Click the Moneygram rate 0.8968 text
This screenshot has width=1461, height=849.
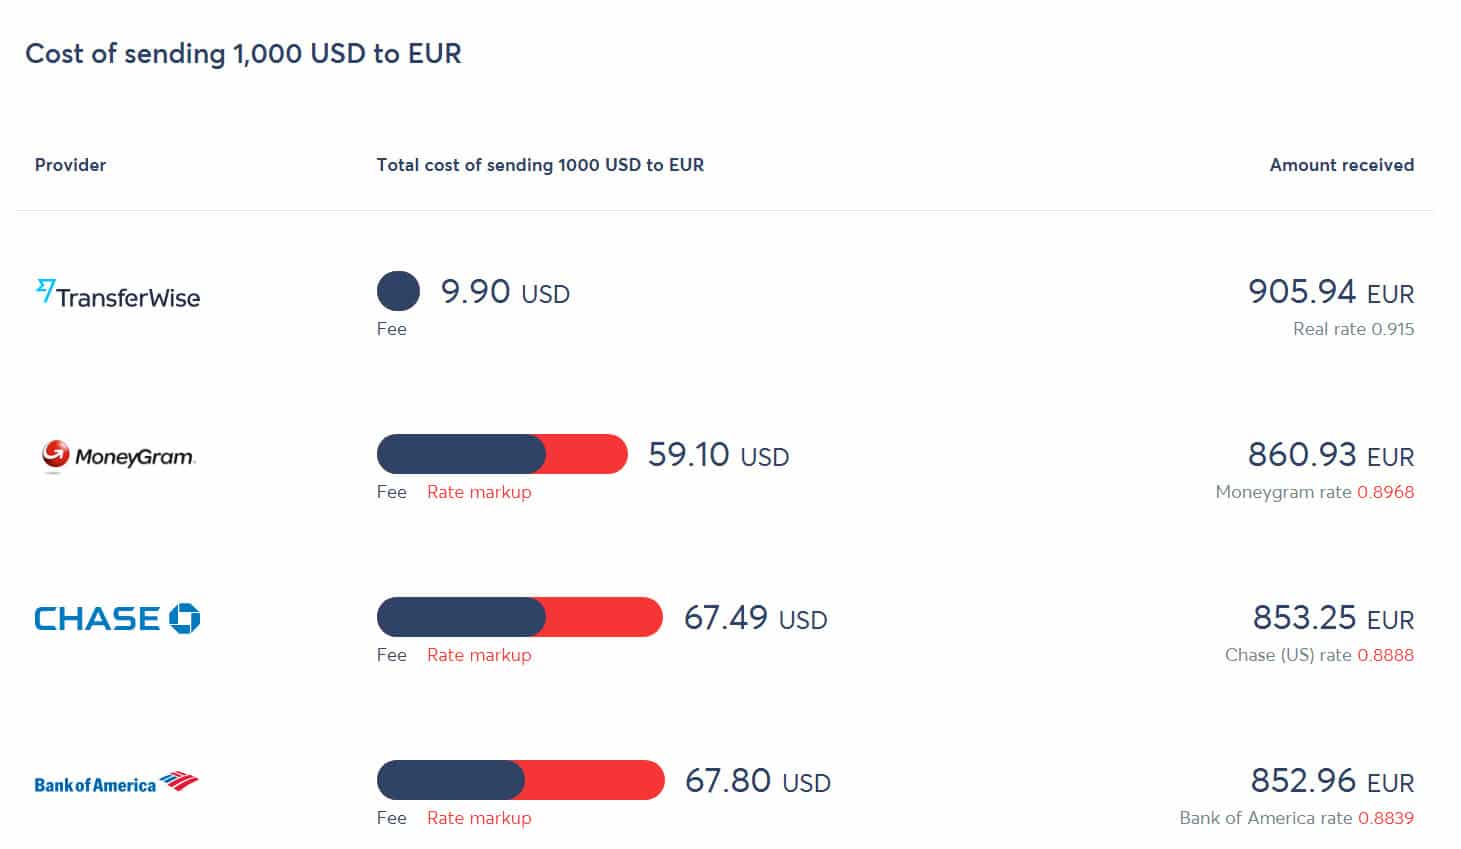[x=1314, y=492]
